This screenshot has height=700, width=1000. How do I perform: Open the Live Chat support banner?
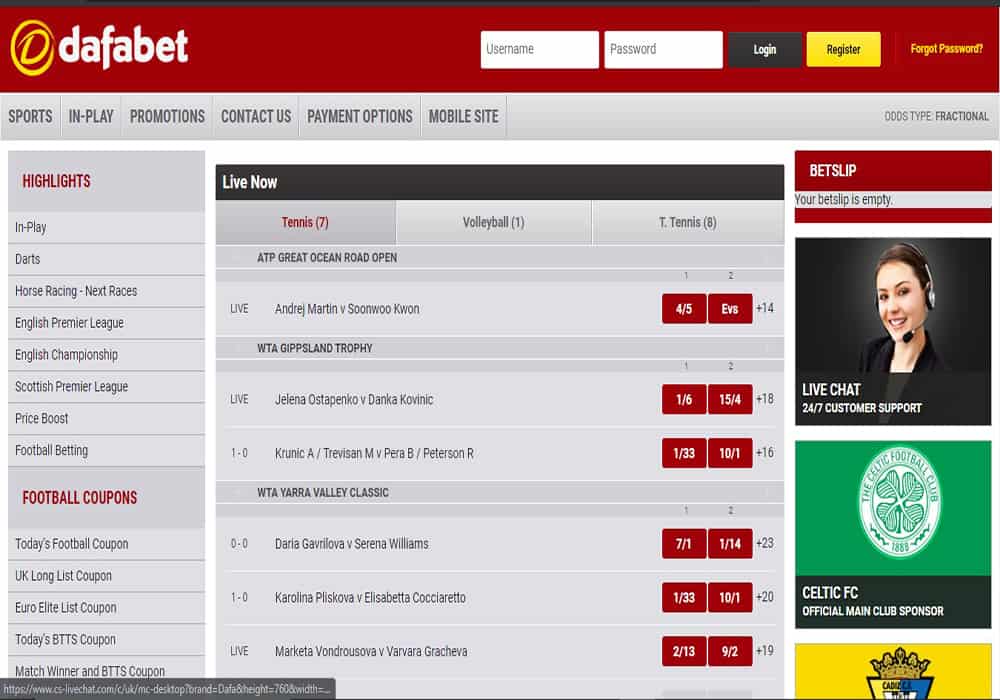(893, 332)
